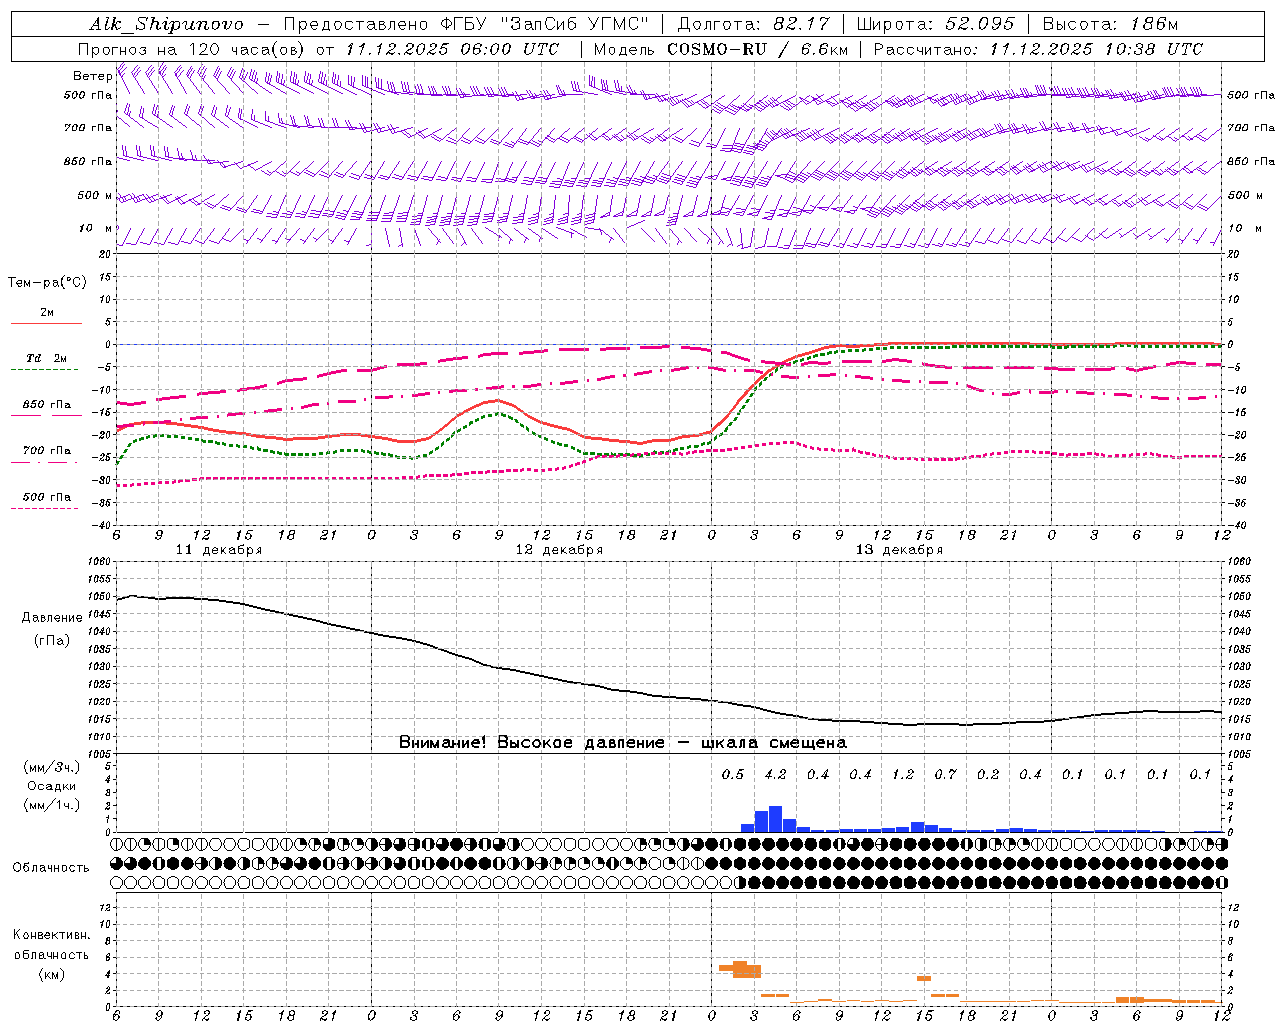Click the Ветер wind panel label
1280x1024 pixels.
(93, 76)
